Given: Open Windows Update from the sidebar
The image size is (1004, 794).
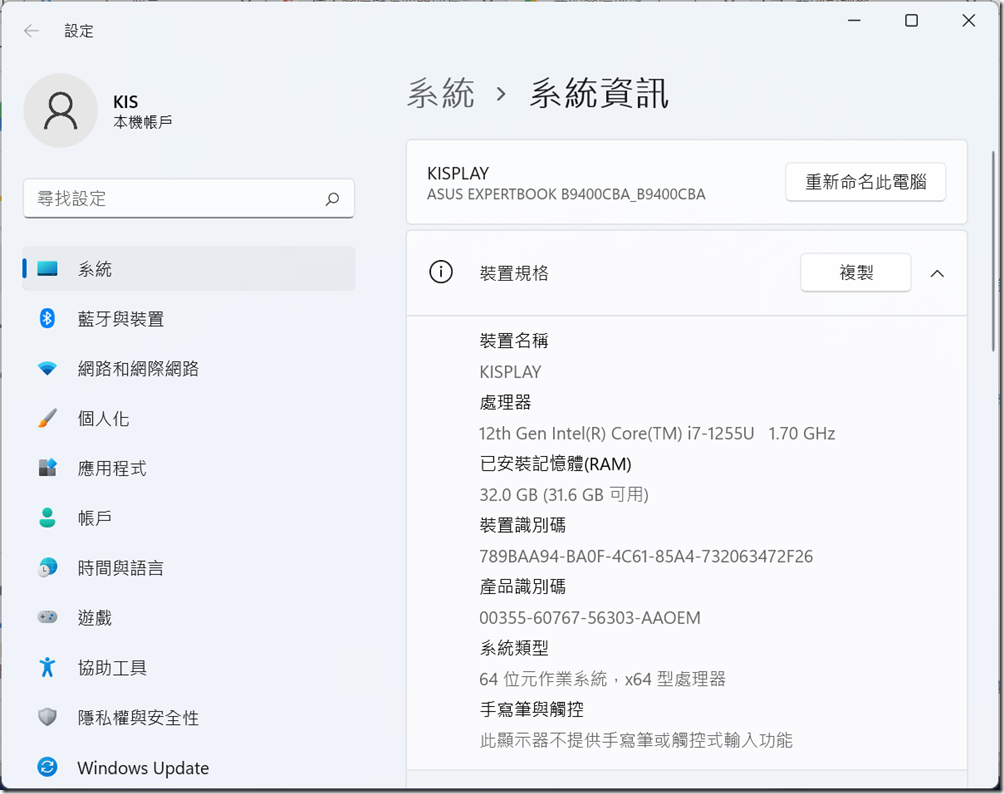Looking at the screenshot, I should 143,768.
